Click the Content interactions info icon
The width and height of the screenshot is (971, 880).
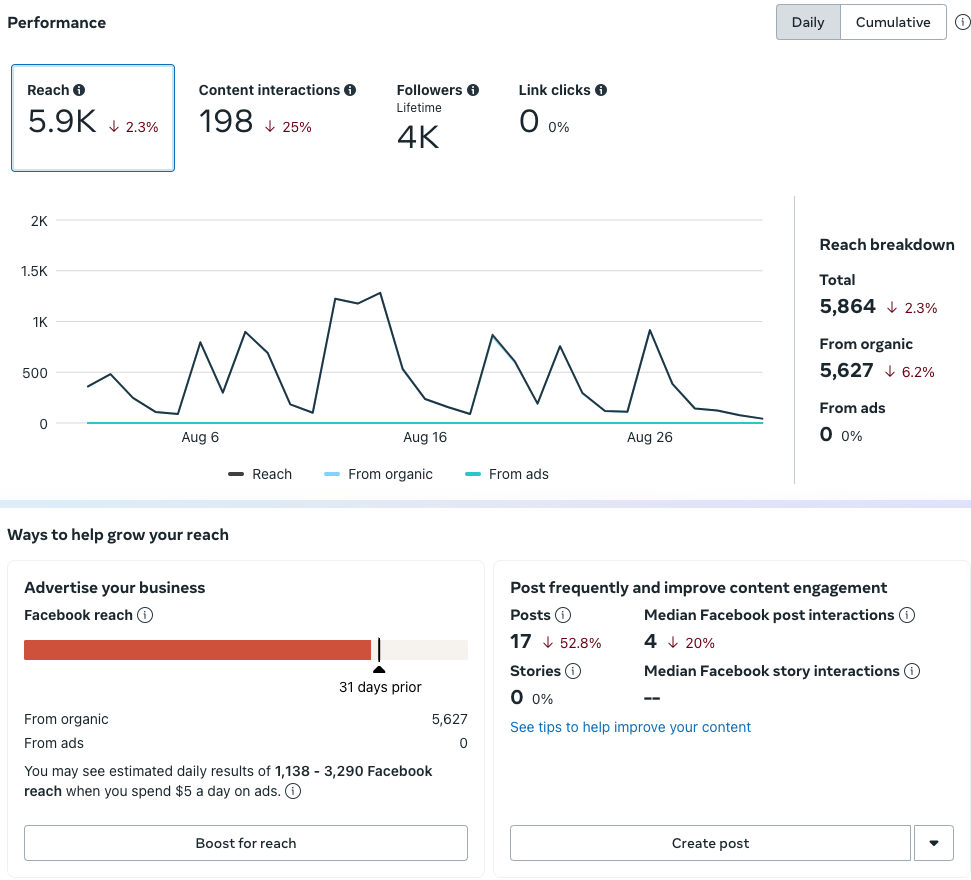pyautogui.click(x=350, y=90)
